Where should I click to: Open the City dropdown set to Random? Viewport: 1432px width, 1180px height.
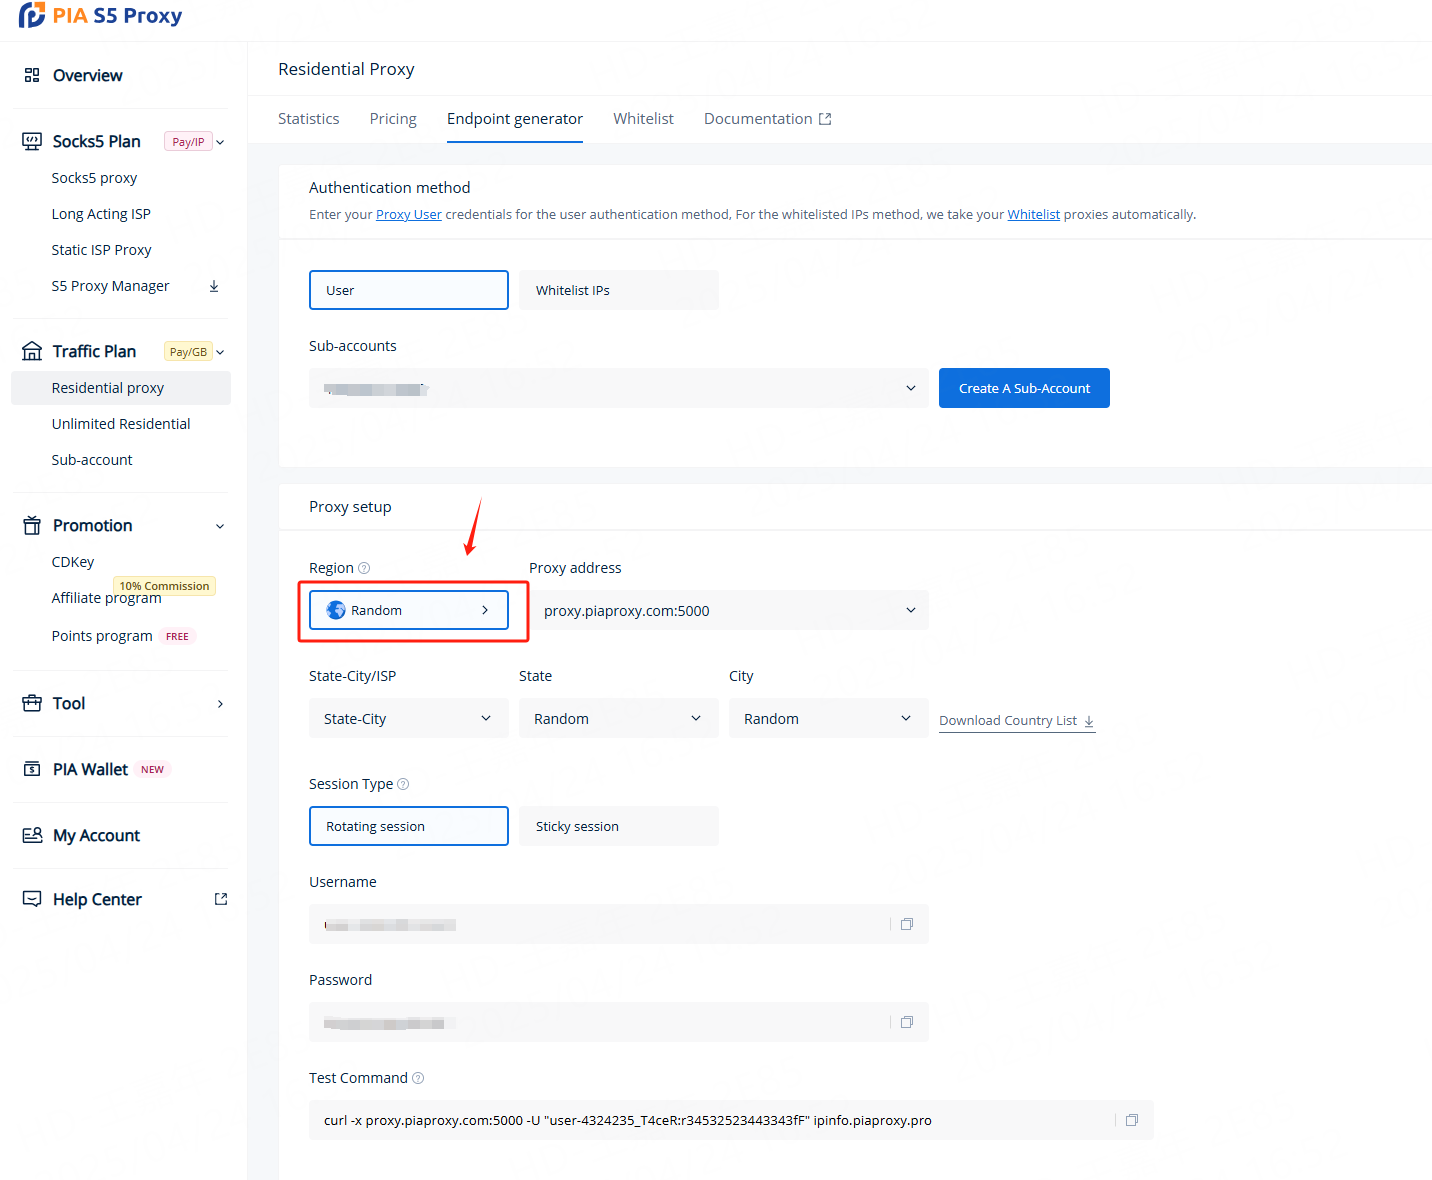tap(828, 718)
